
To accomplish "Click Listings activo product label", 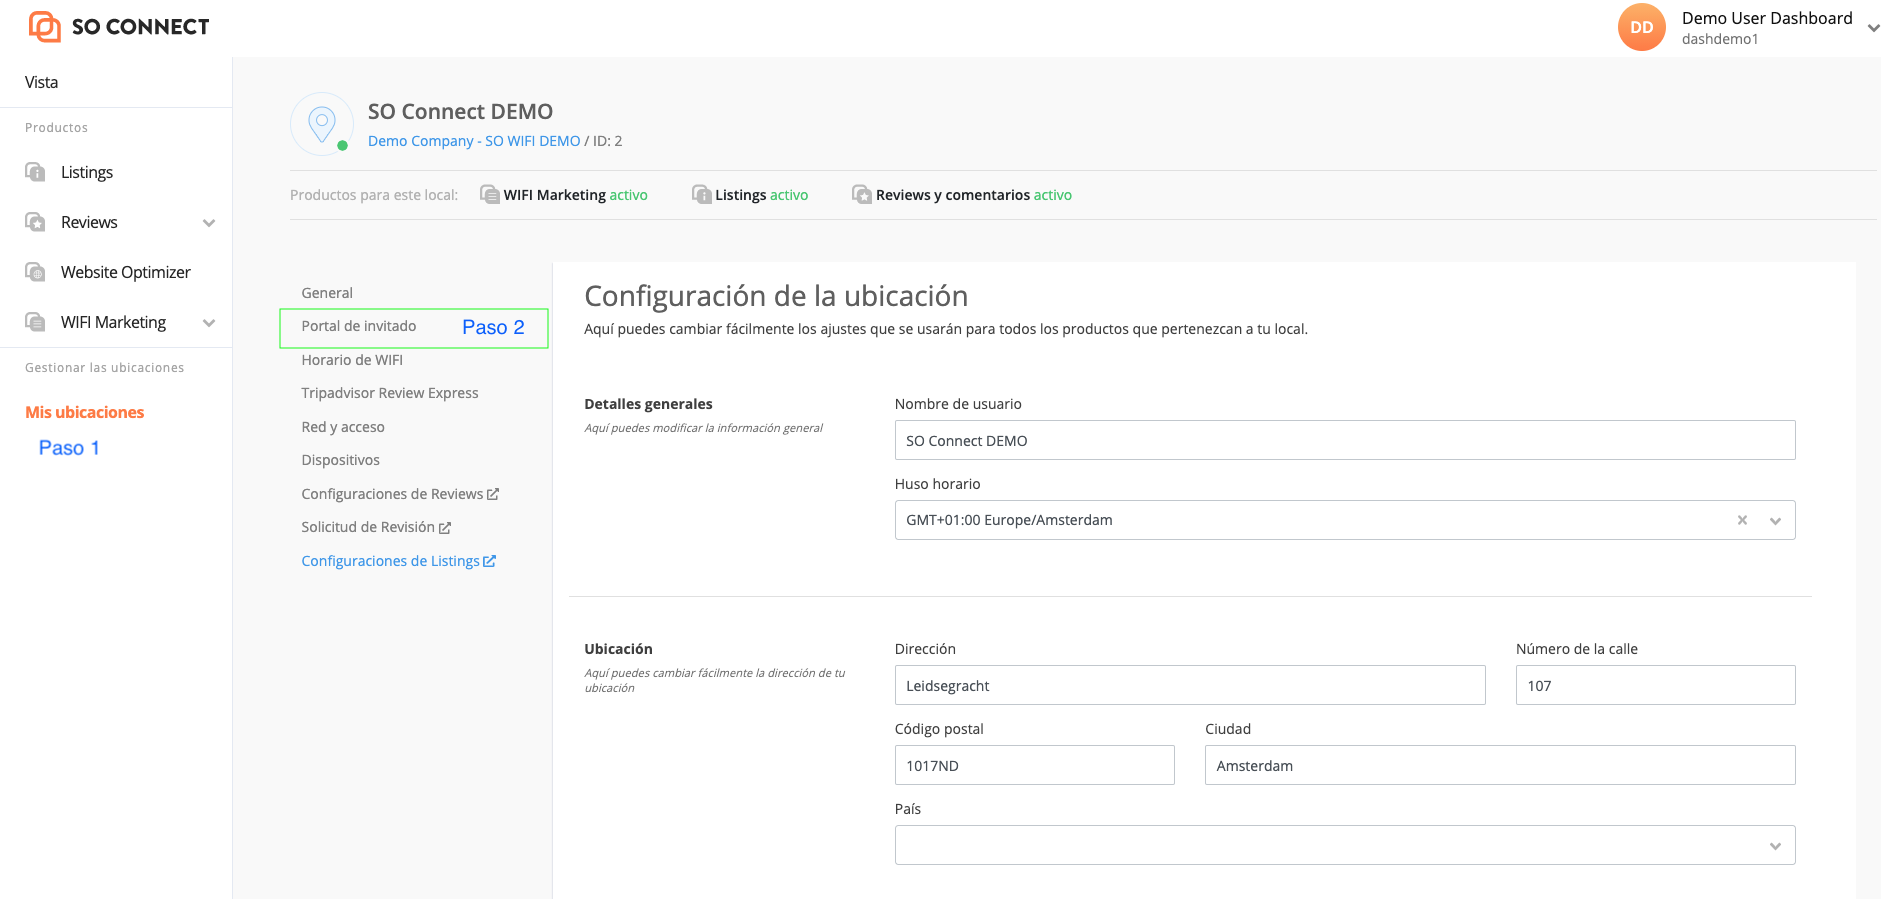I will (761, 195).
